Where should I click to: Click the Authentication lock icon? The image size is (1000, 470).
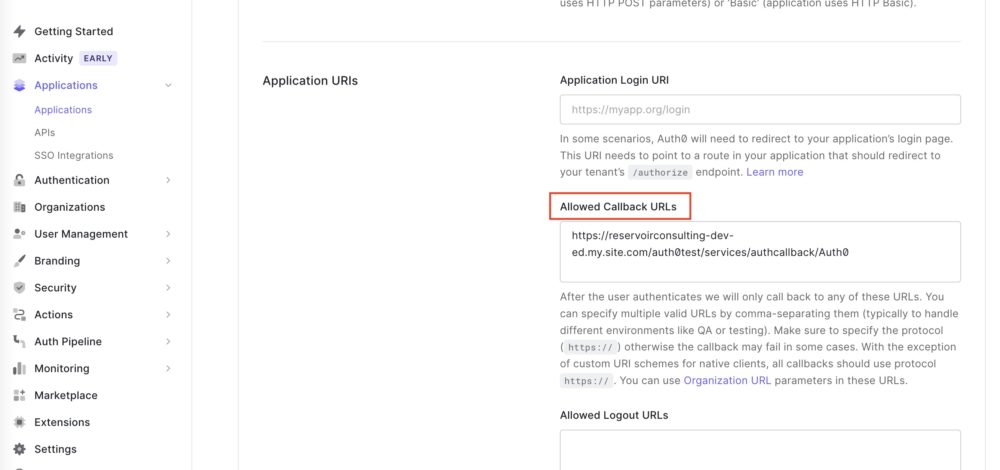[x=19, y=180]
